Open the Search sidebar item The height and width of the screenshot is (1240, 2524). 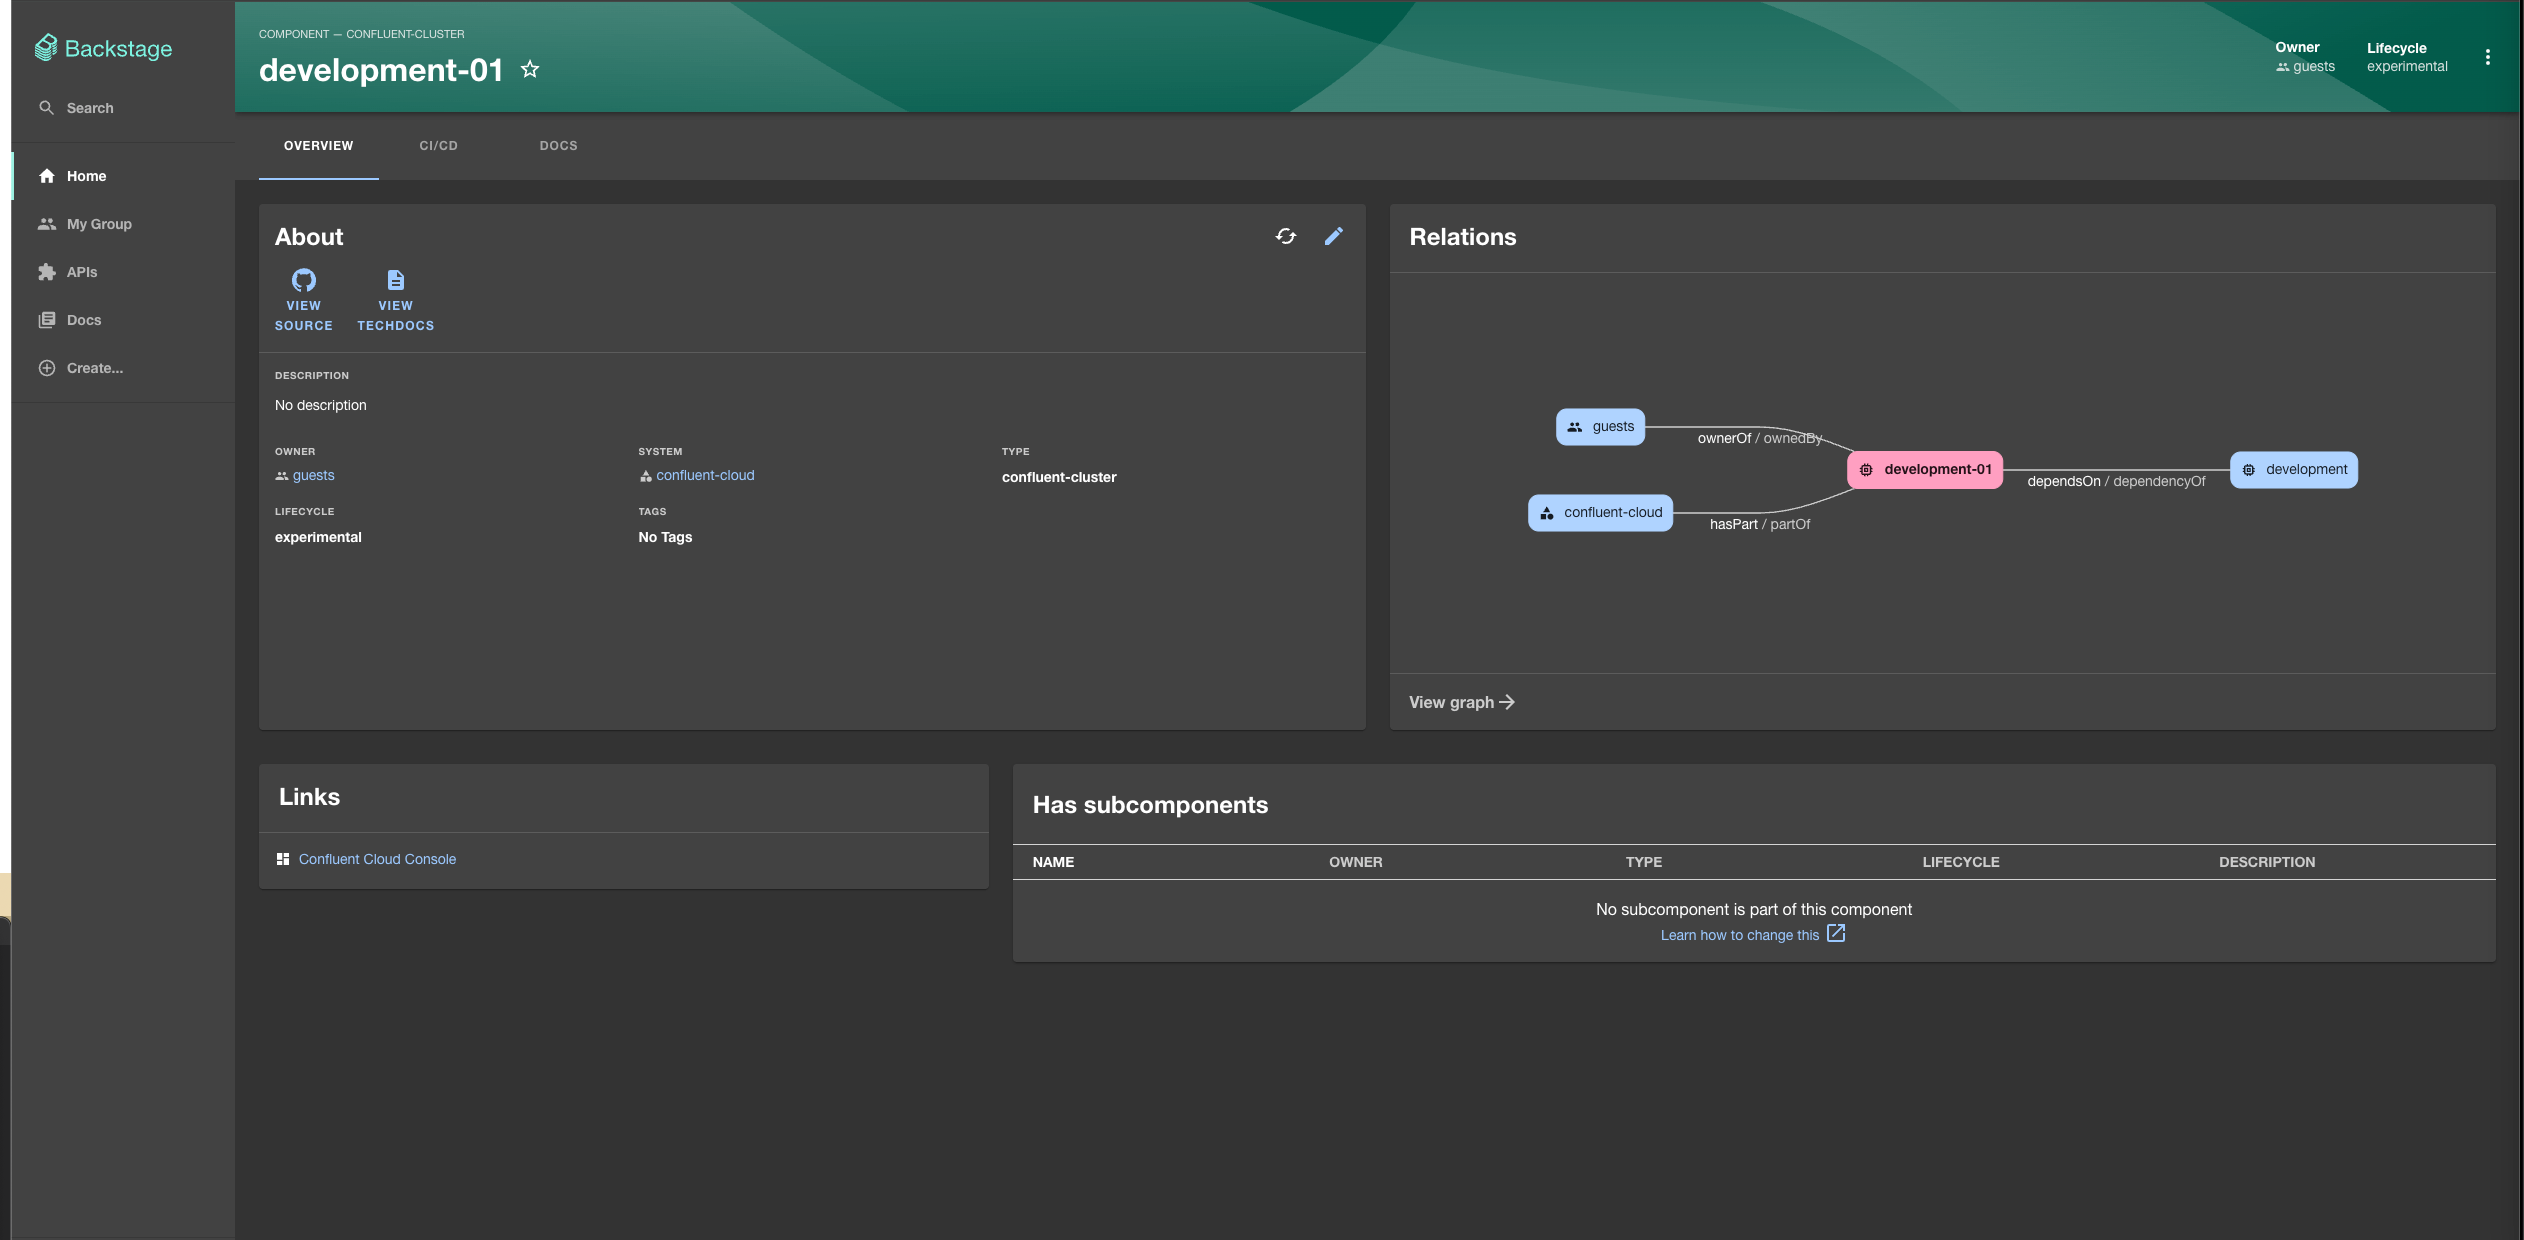(76, 108)
